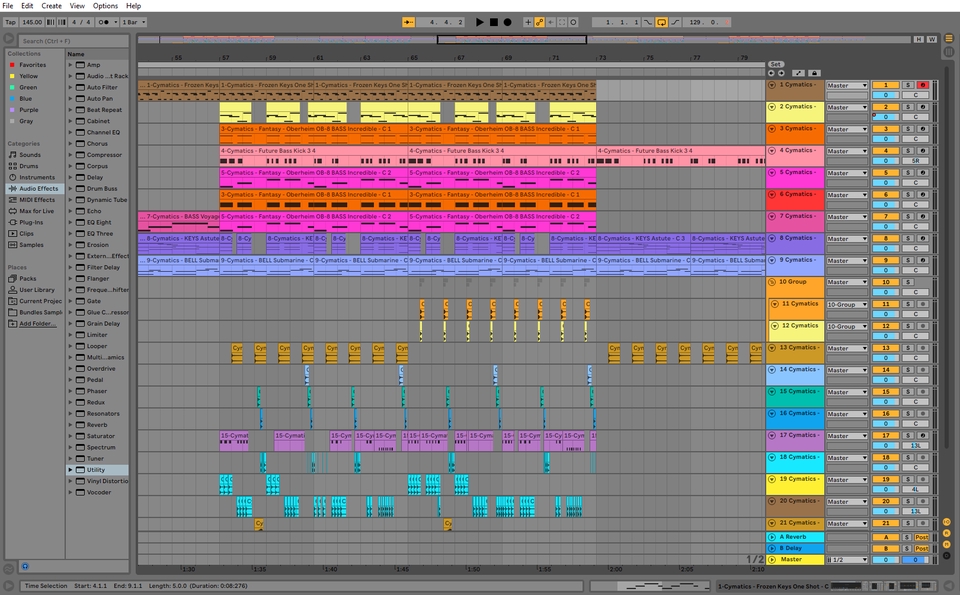Viewport: 960px width, 595px height.
Task: Deactivate track 5 activator button
Action: click(x=885, y=173)
